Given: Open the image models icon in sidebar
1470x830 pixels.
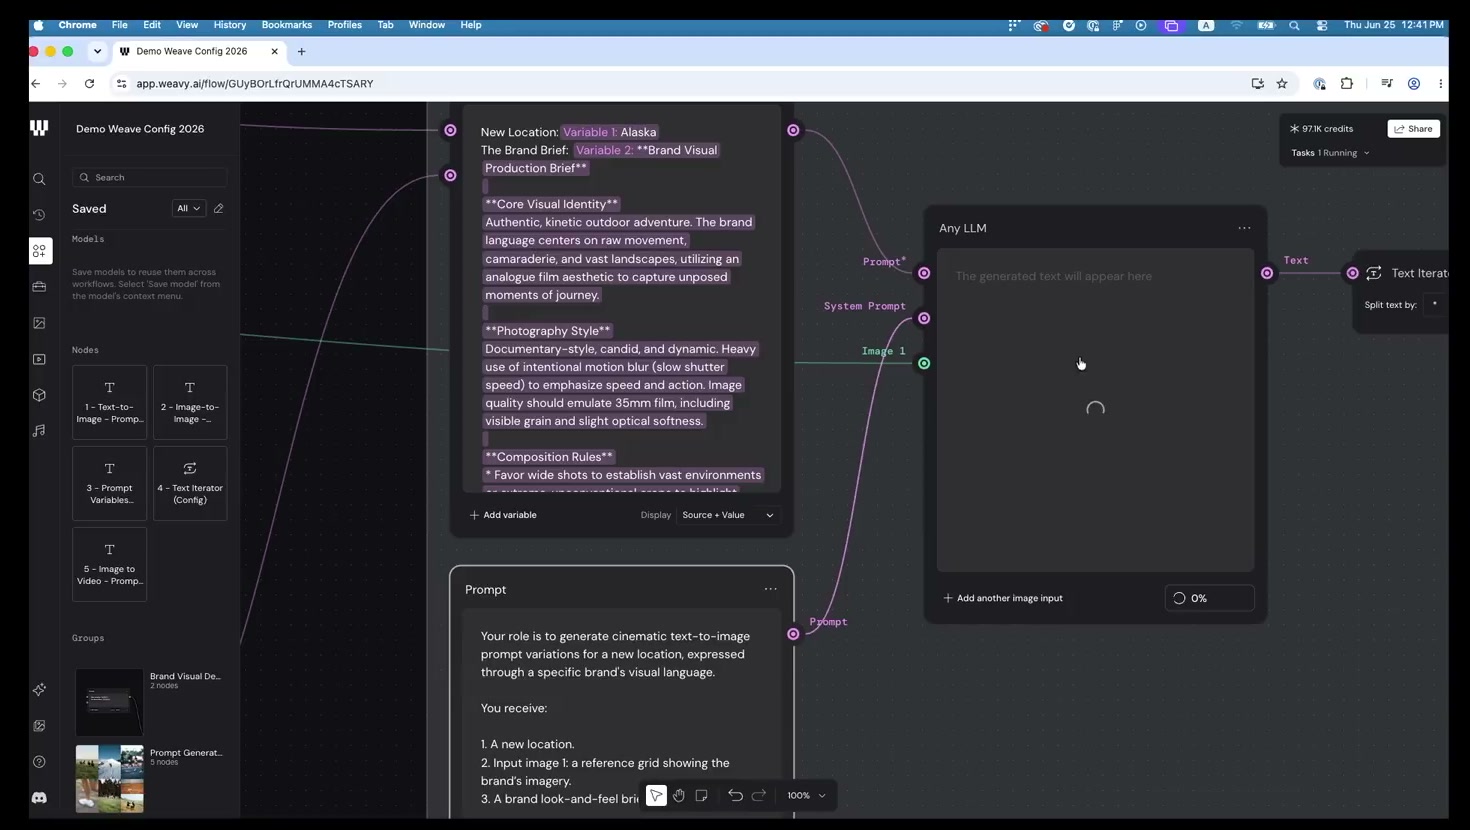Looking at the screenshot, I should click(x=39, y=323).
